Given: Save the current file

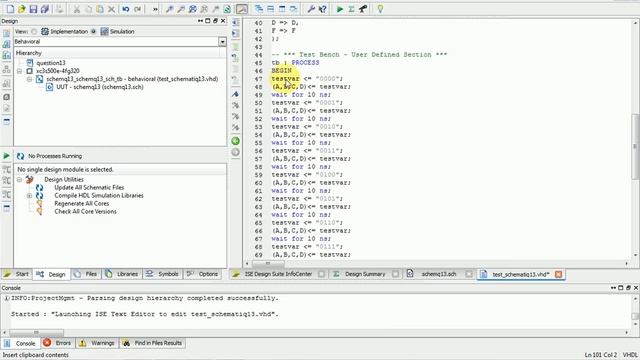Looking at the screenshot, I should pos(33,9).
